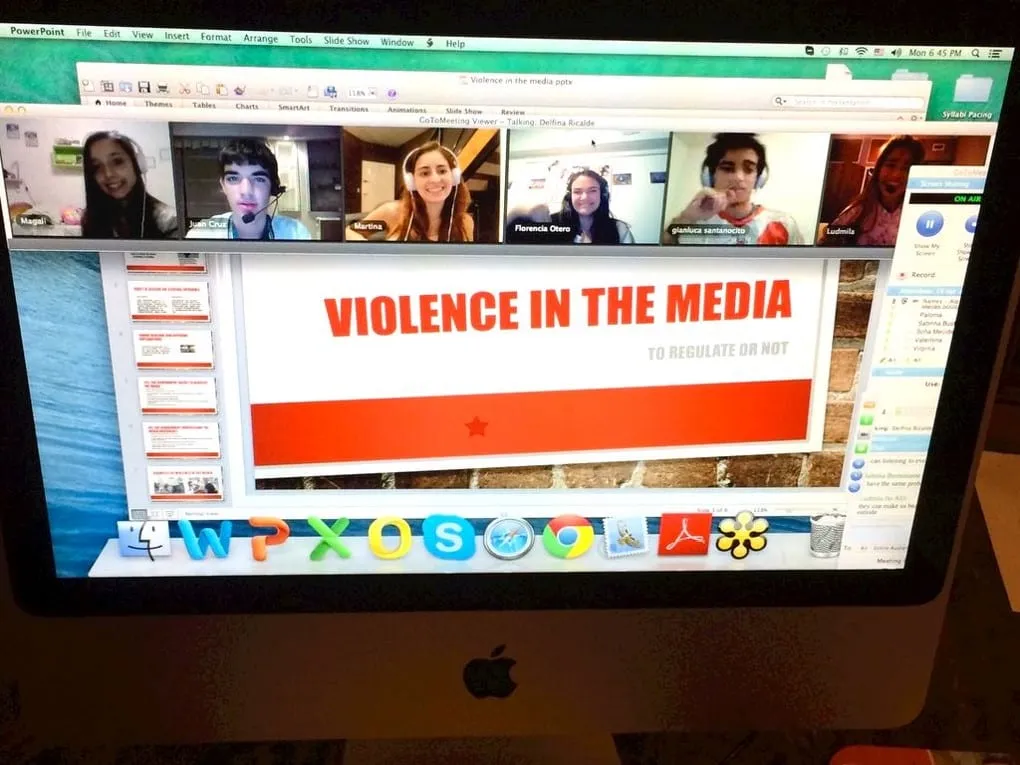Switch to the Transitions ribbon tab
This screenshot has height=765, width=1020.
tap(349, 108)
